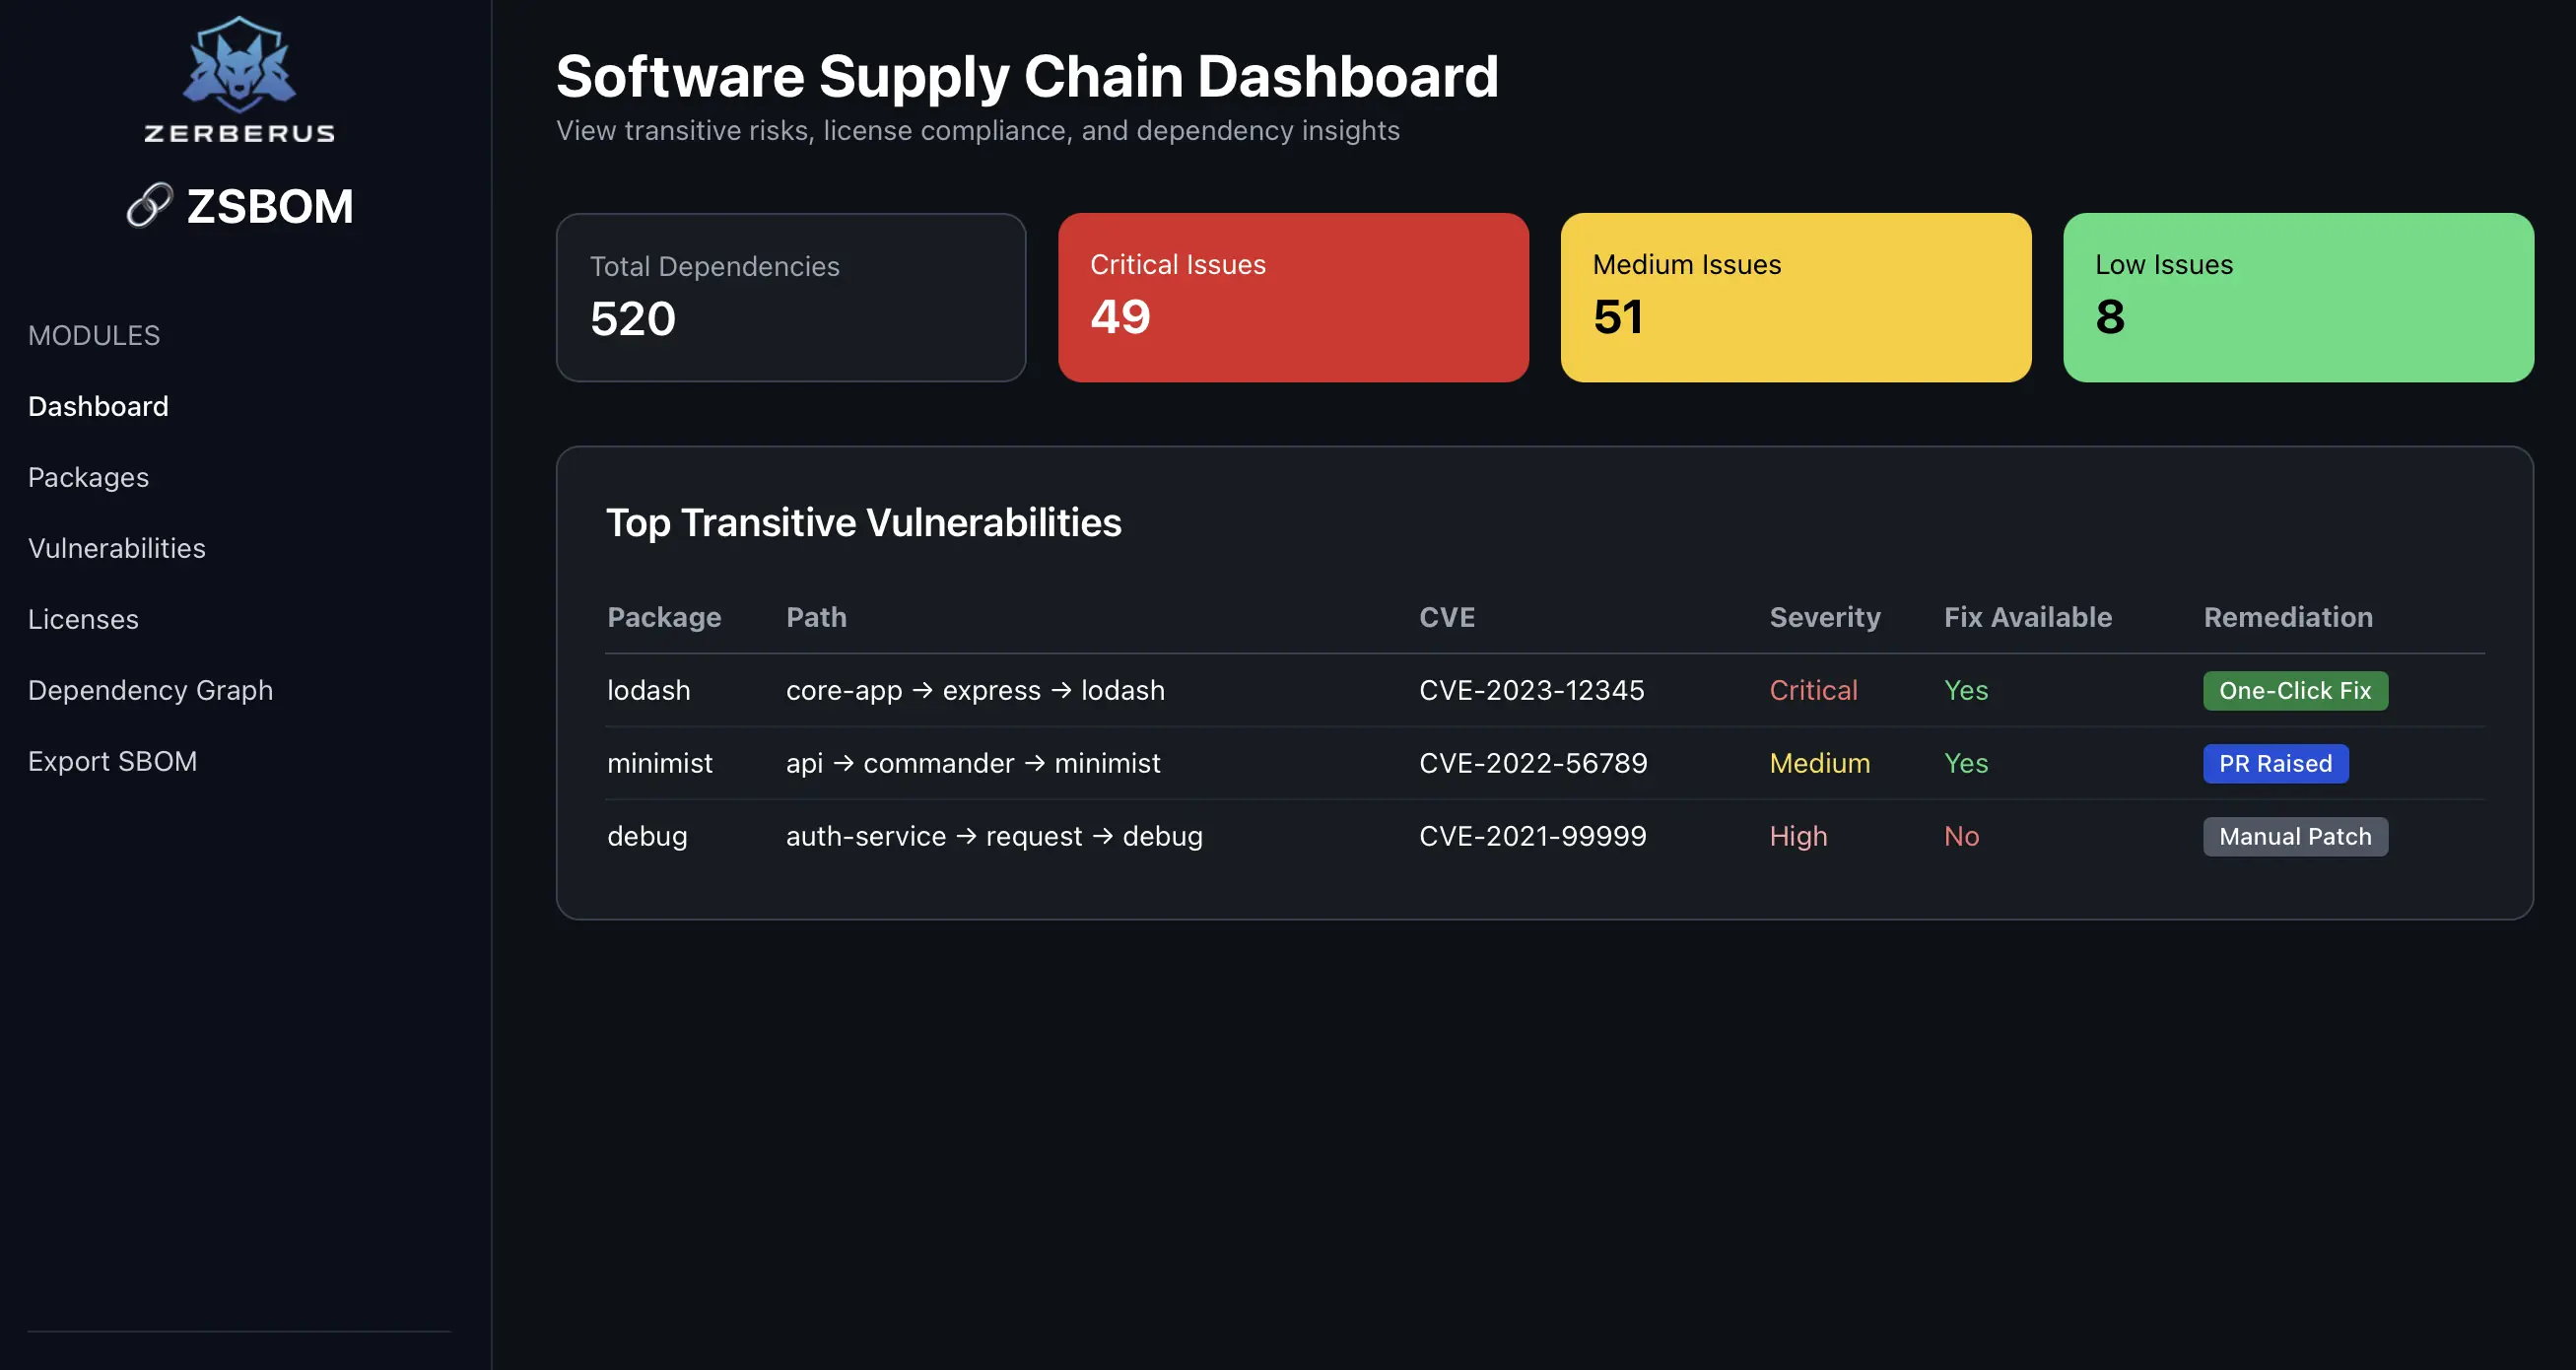Open the red Critical Issues card

pyautogui.click(x=1292, y=297)
